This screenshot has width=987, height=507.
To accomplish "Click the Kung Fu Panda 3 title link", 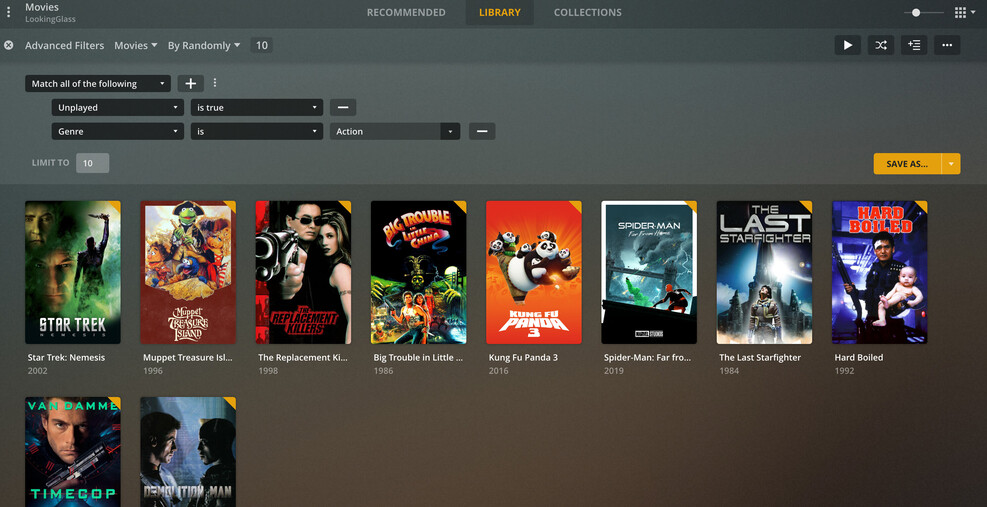I will [x=524, y=358].
